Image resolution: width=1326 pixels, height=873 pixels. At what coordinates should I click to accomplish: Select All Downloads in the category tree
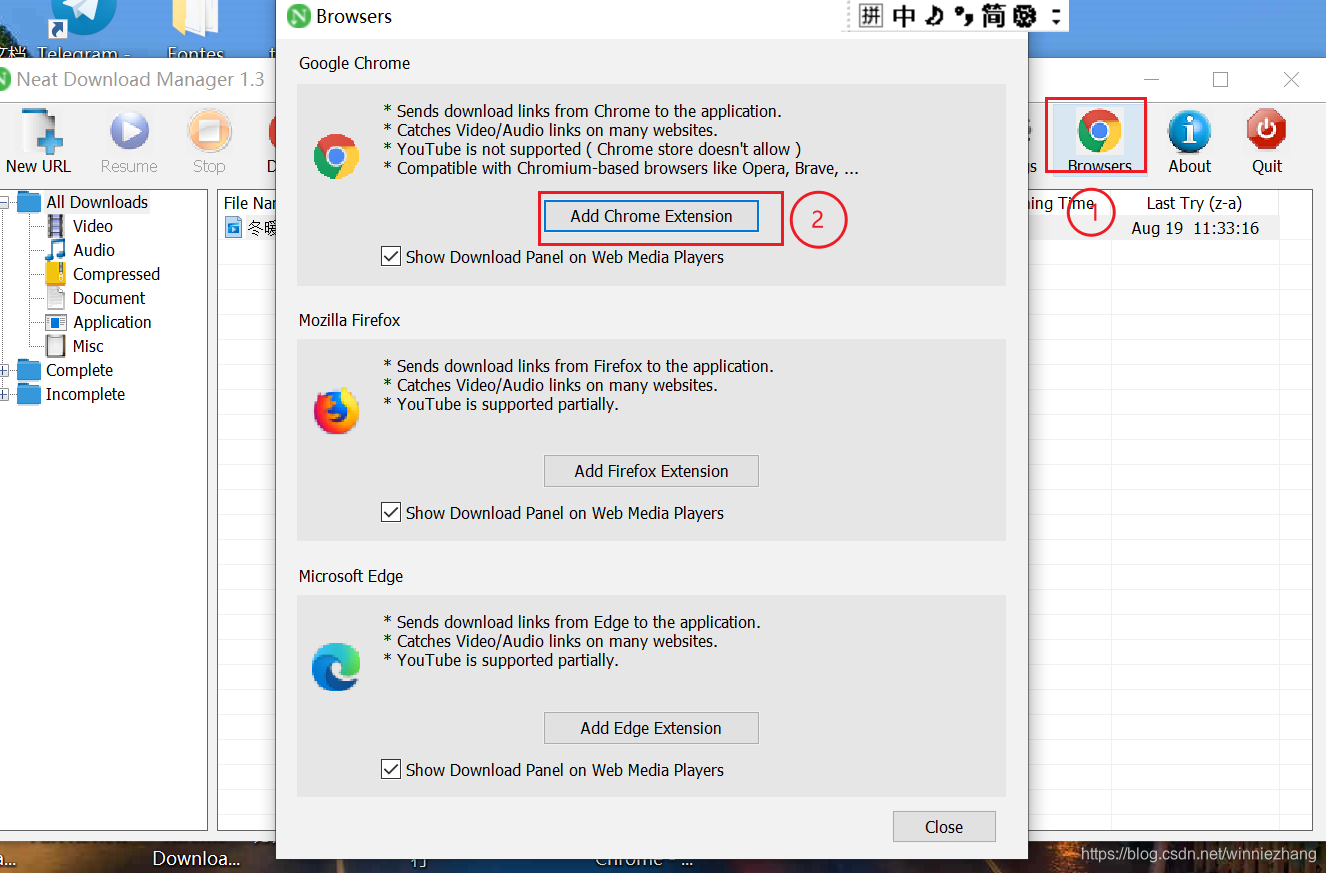[97, 202]
